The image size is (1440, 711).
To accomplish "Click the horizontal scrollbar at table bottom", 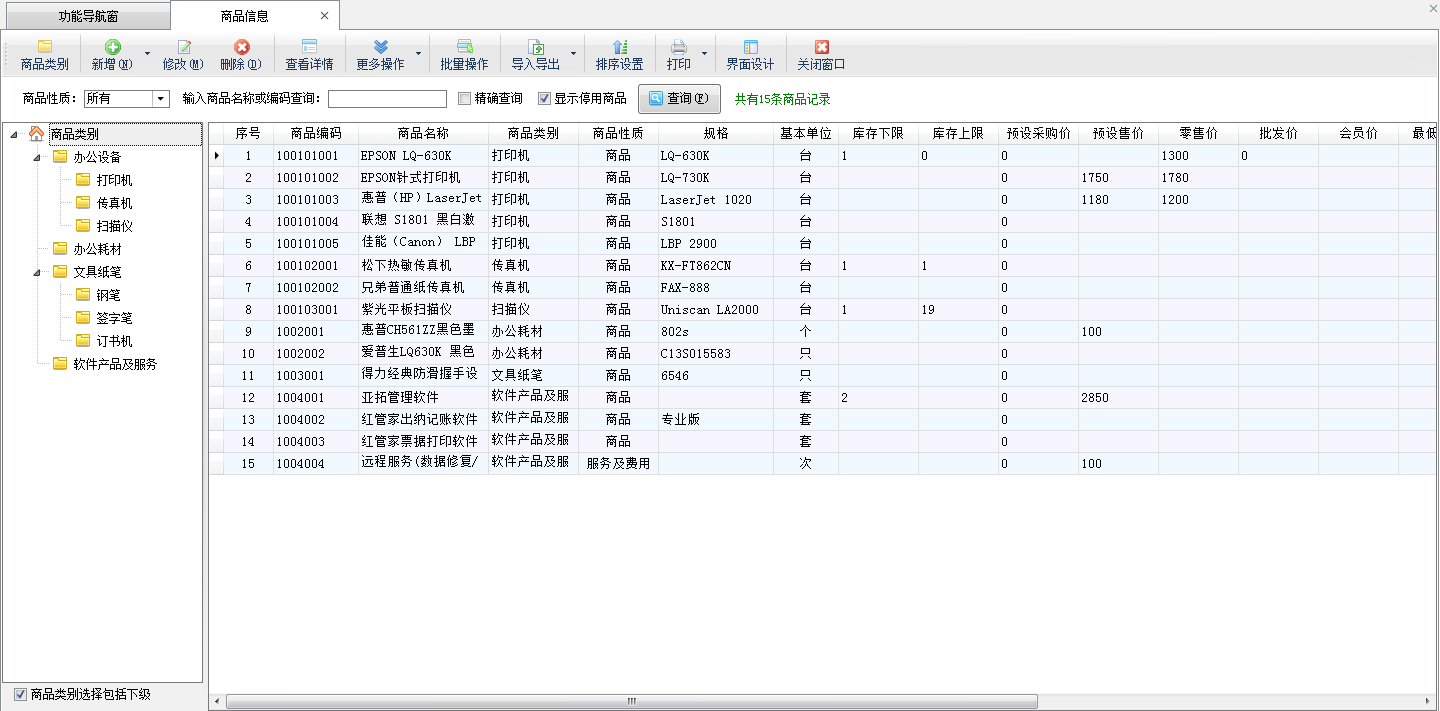I will click(630, 702).
